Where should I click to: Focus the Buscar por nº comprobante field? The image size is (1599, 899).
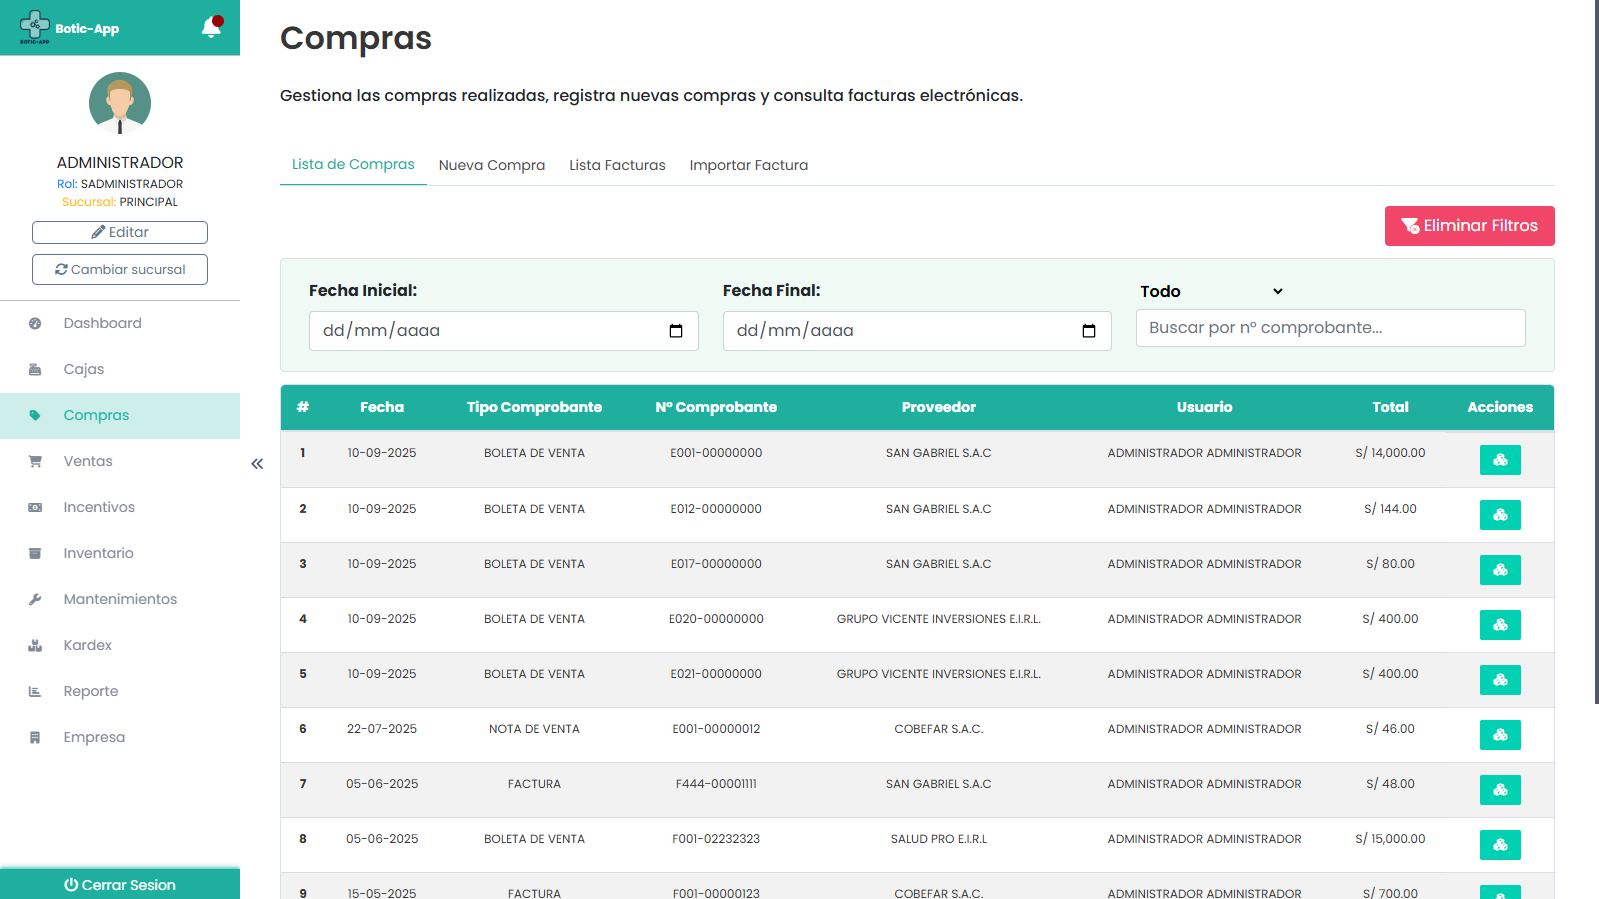tap(1330, 328)
